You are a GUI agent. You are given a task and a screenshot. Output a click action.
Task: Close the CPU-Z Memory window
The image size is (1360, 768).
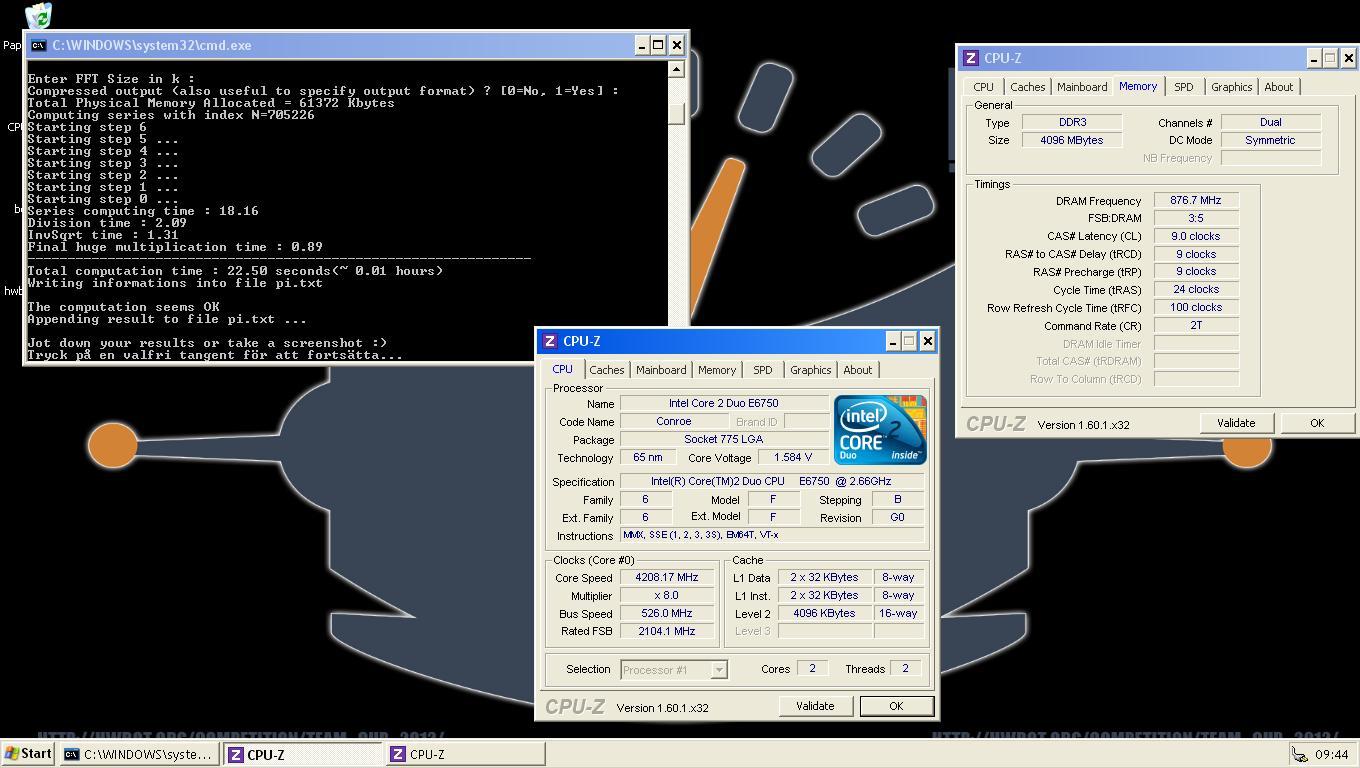point(1348,58)
